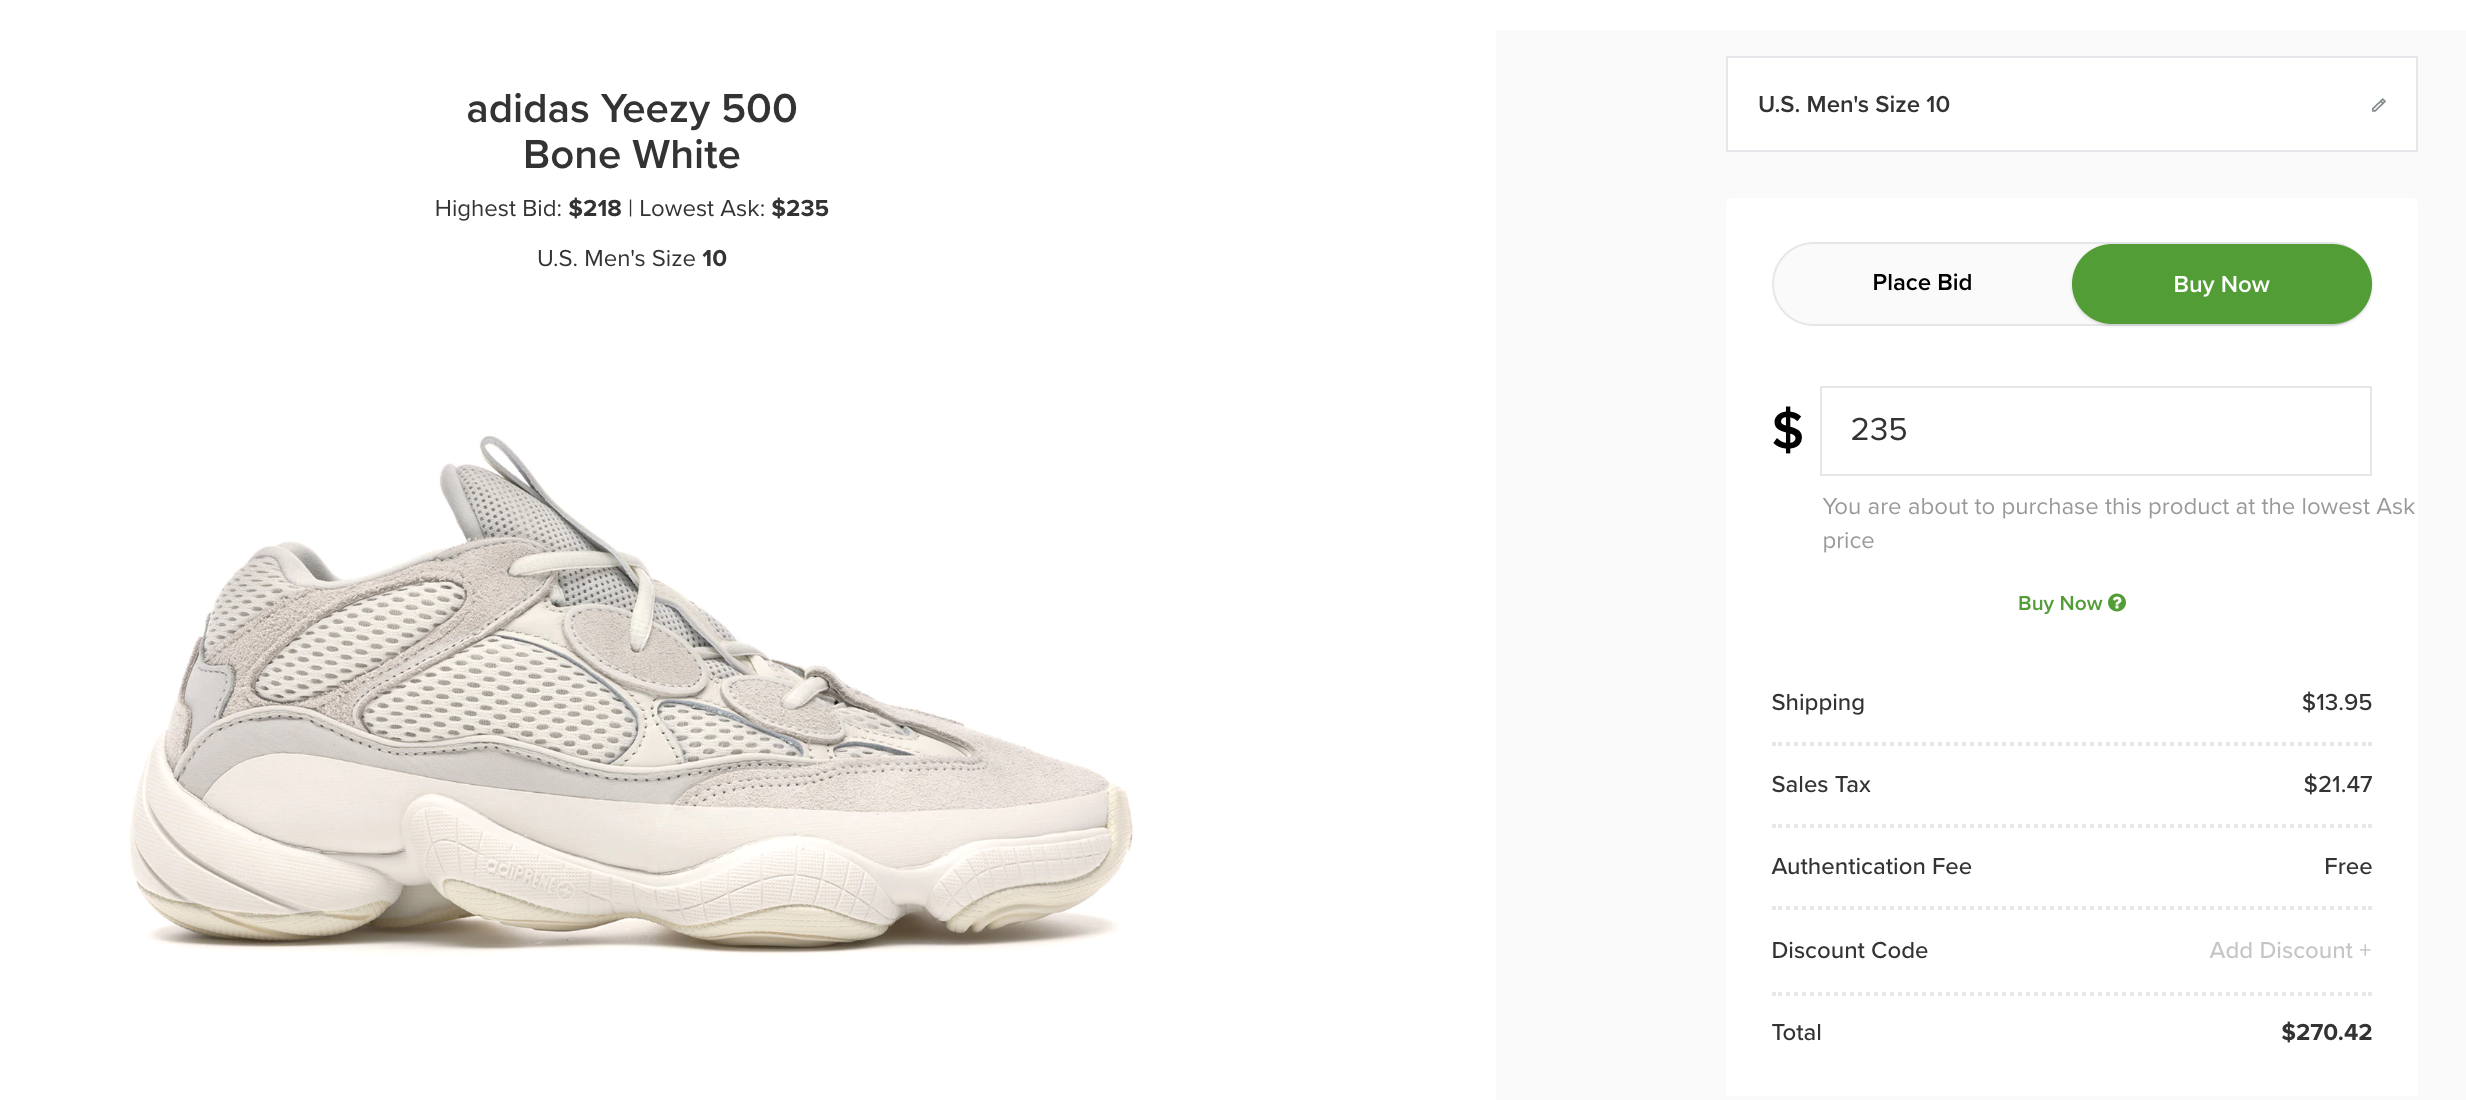Select the green Buy Now toggle

2220,284
